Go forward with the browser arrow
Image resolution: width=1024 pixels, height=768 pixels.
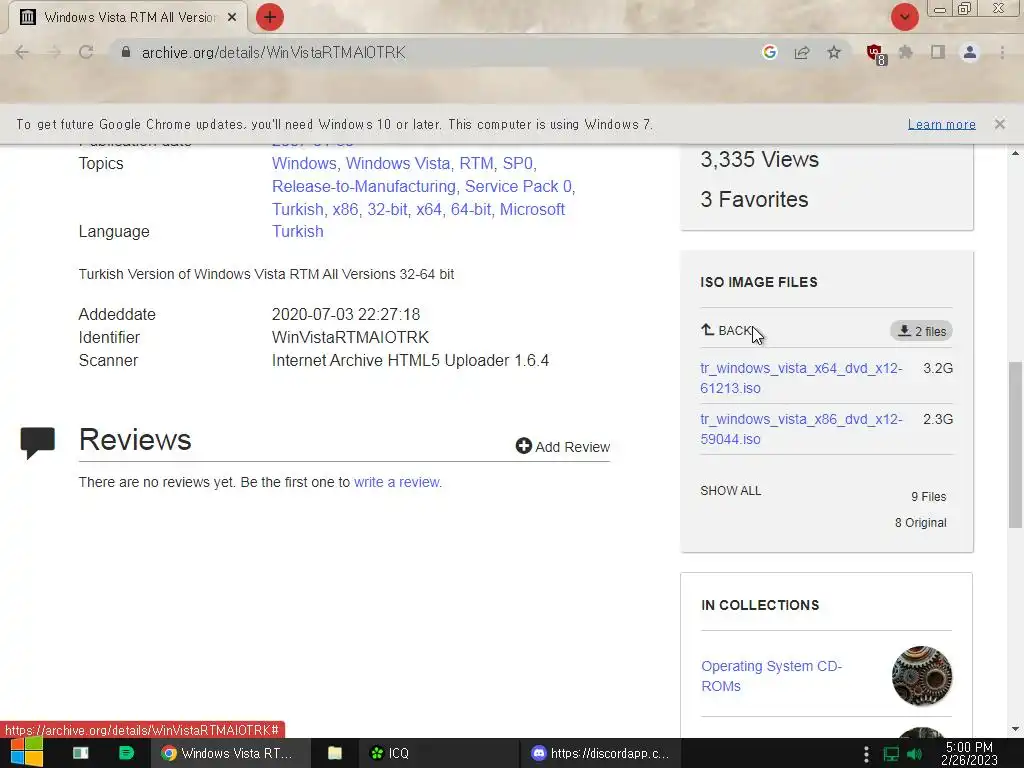54,52
